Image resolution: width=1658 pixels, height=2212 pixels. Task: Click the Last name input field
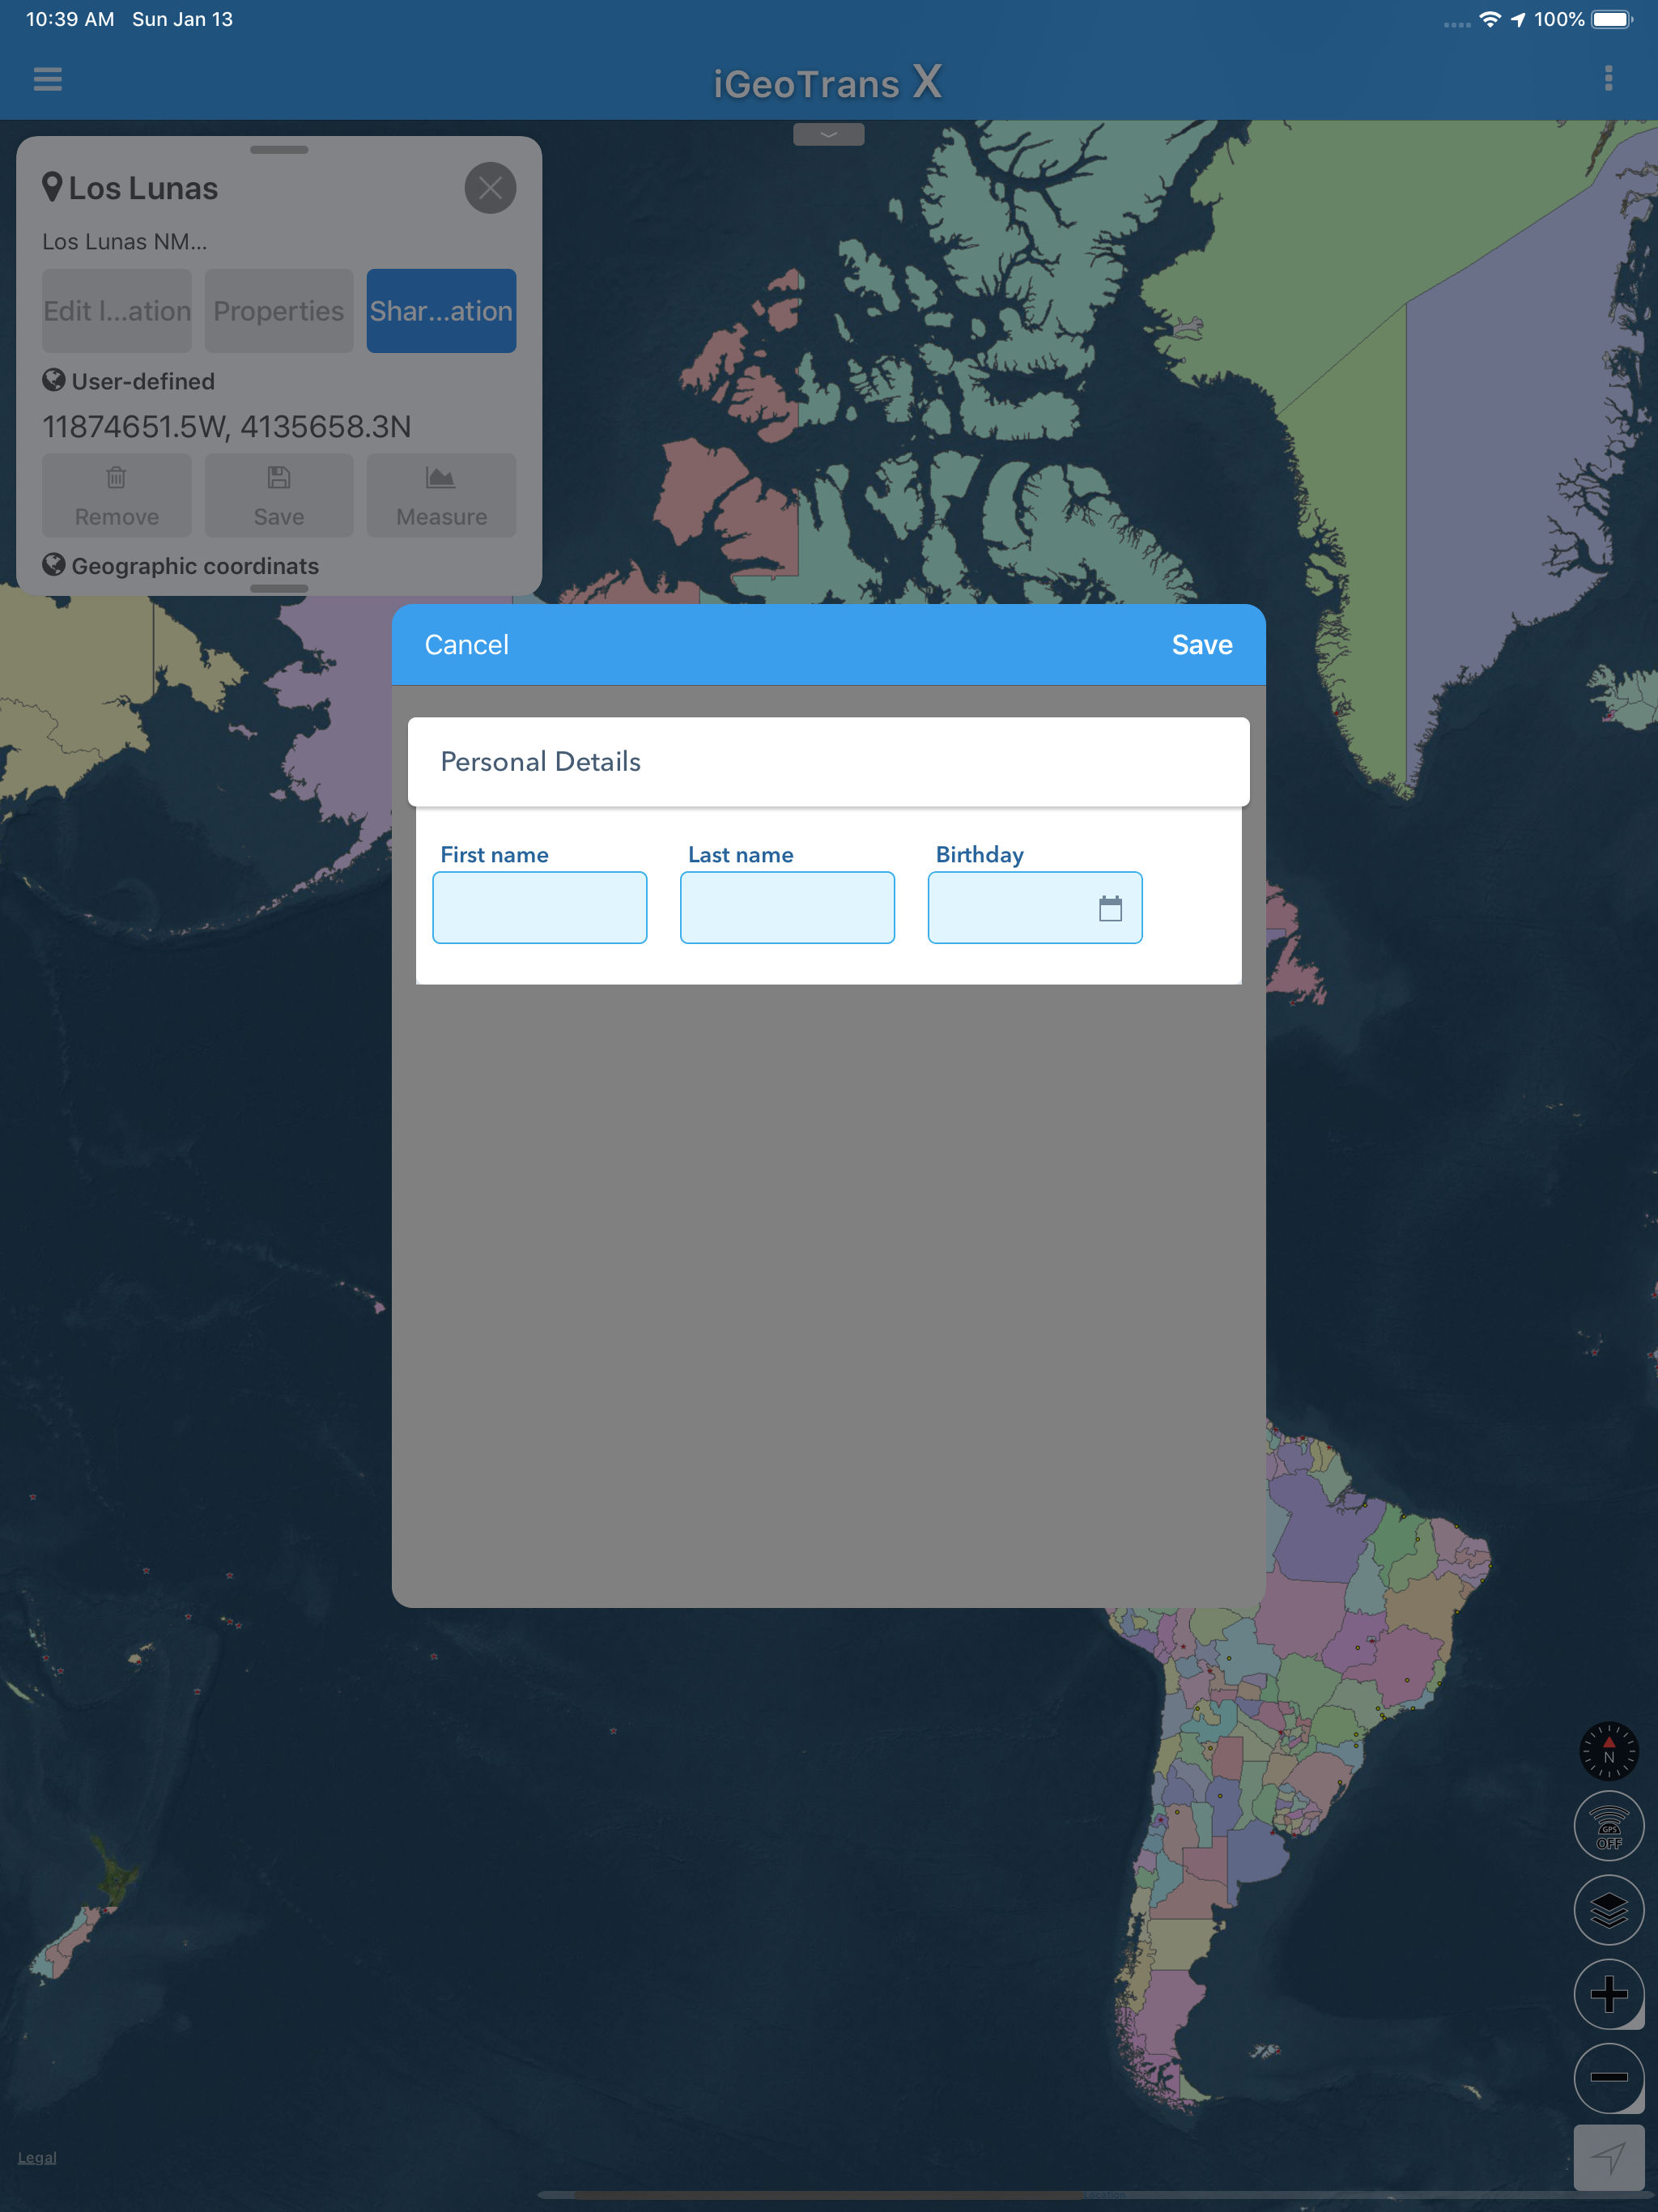pyautogui.click(x=787, y=908)
